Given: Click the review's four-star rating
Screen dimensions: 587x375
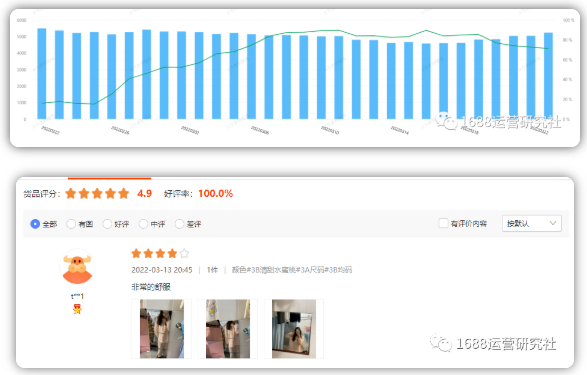Looking at the screenshot, I should tap(160, 253).
